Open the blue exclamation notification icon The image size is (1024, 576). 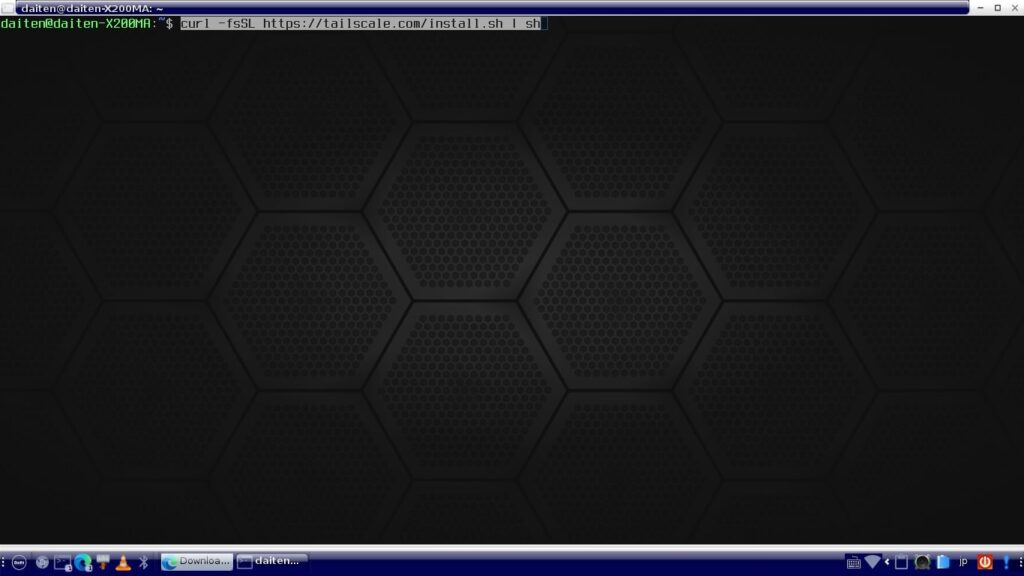(x=1005, y=562)
